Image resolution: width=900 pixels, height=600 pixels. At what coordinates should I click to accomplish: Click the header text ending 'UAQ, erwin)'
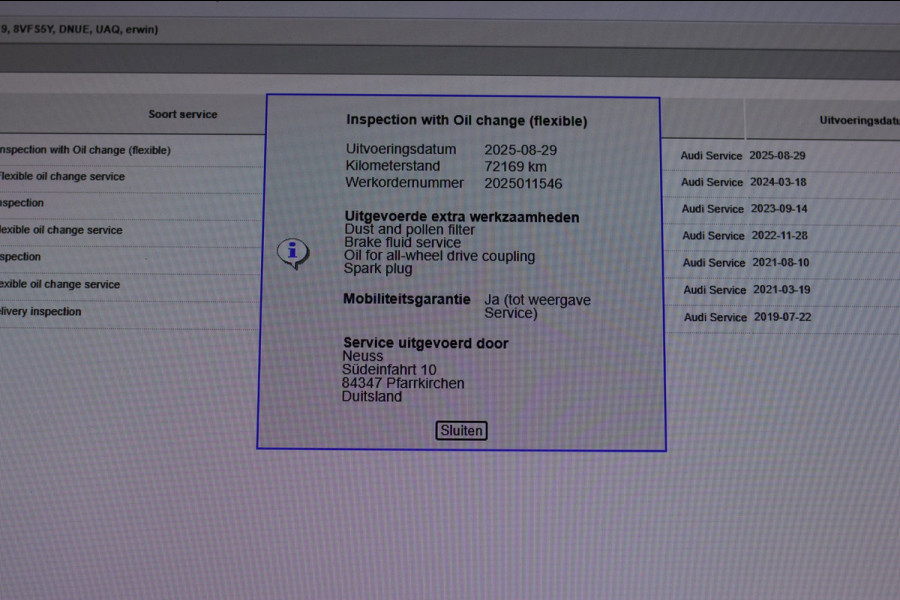[79, 29]
